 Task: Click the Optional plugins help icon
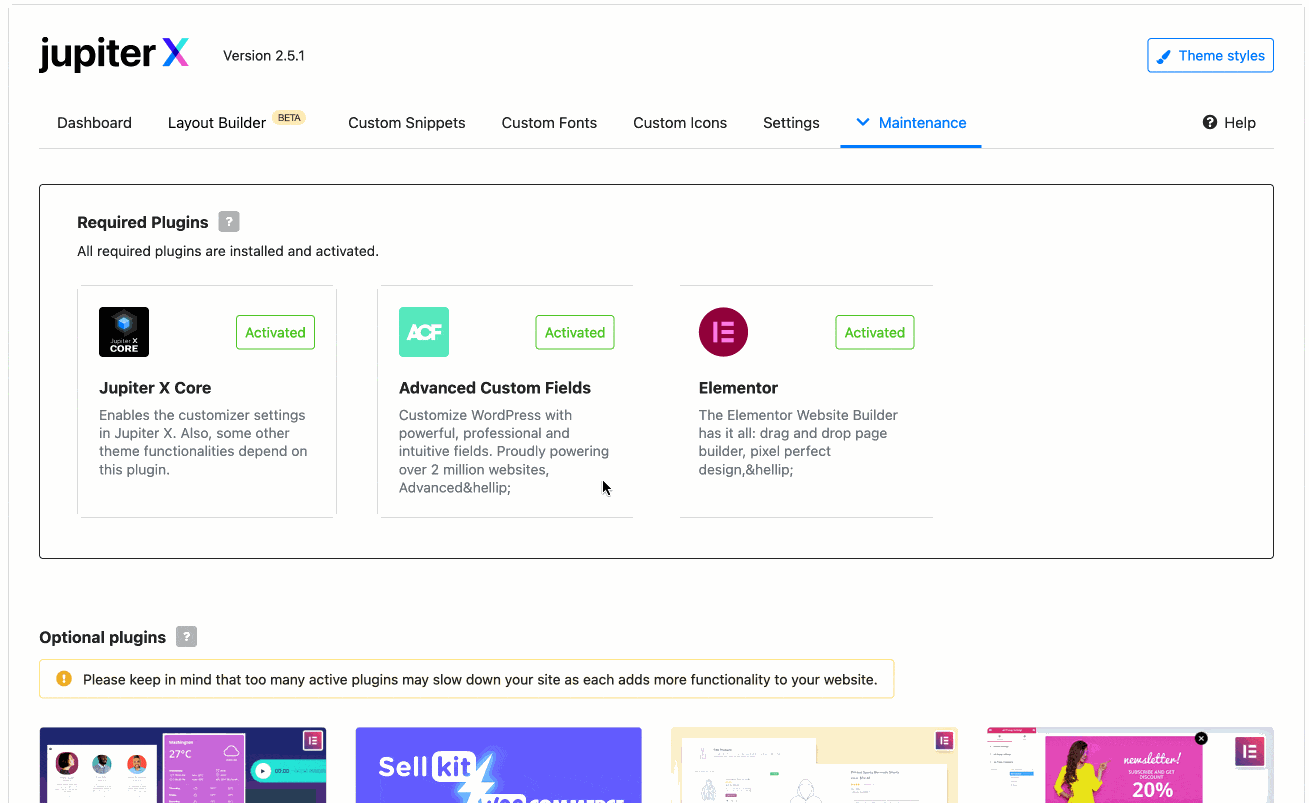(186, 637)
